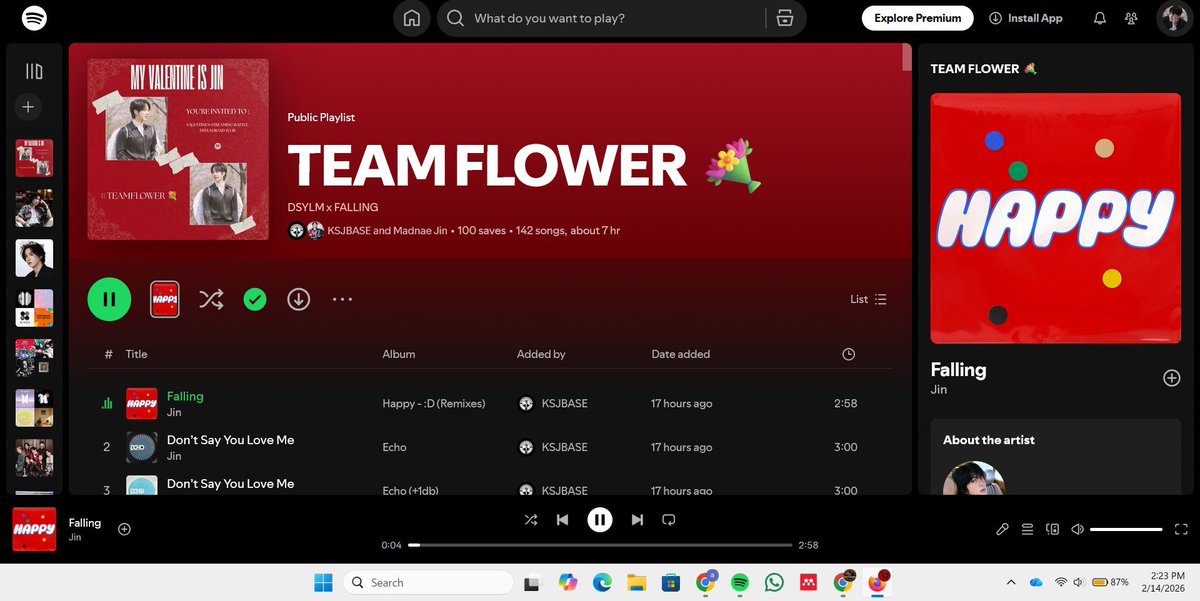Image resolution: width=1200 pixels, height=601 pixels.
Task: Click the # column header
Action: (x=108, y=354)
